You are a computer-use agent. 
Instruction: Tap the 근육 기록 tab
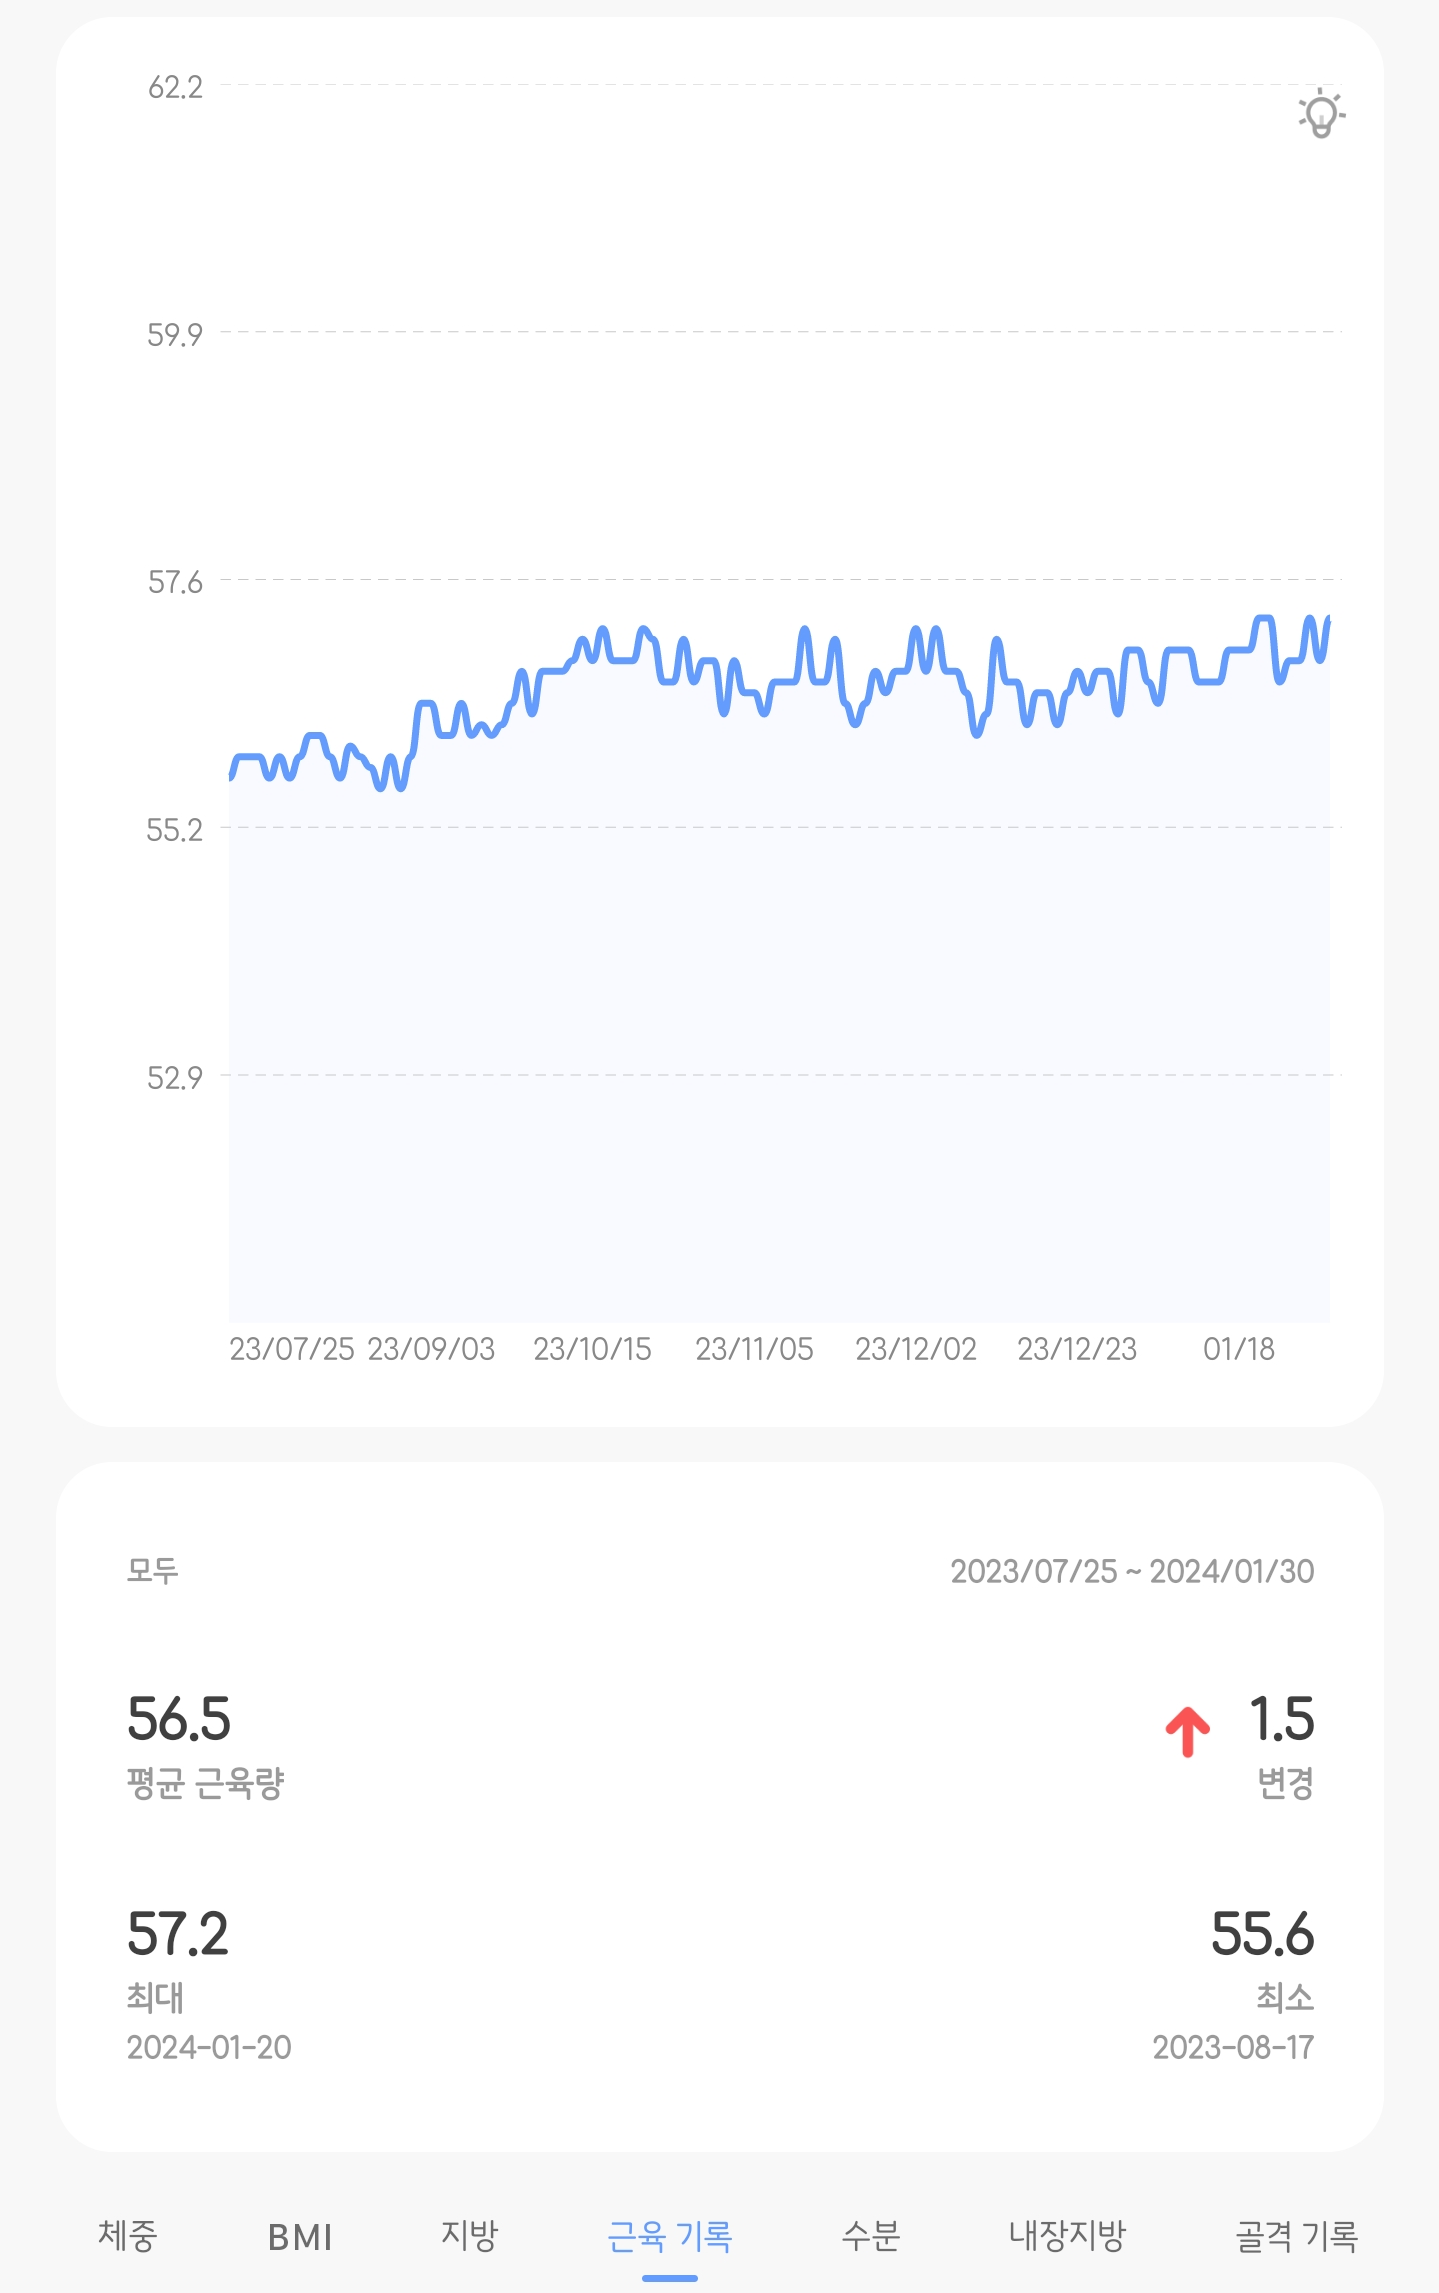click(x=669, y=2237)
